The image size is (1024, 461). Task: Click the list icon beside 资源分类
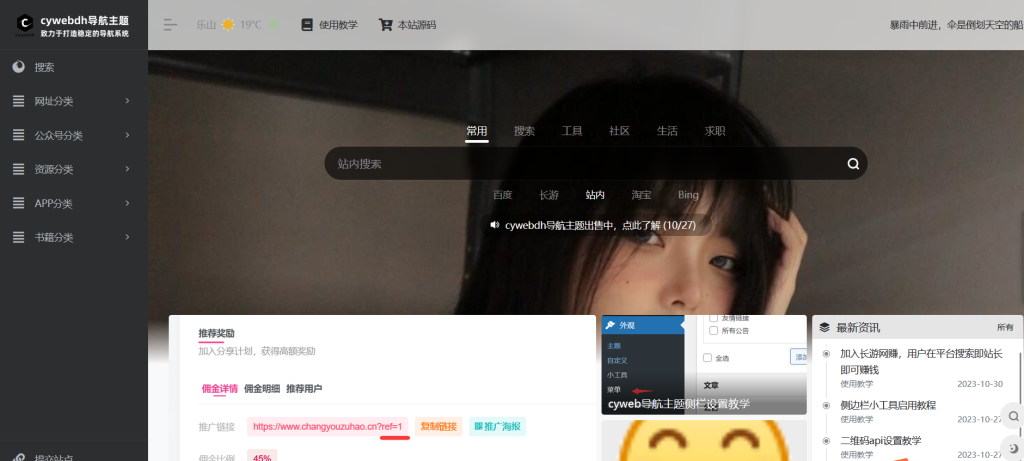(19, 169)
